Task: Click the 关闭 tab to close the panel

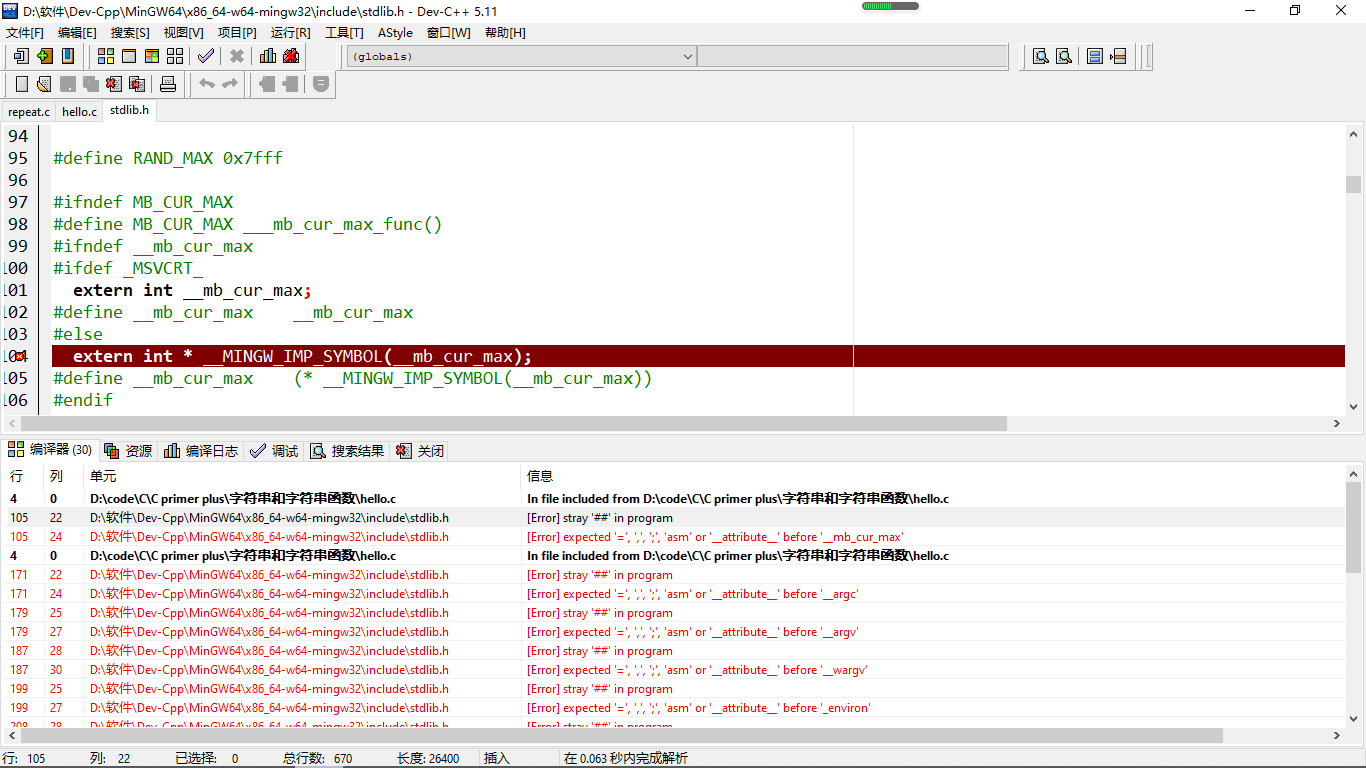Action: [x=420, y=451]
